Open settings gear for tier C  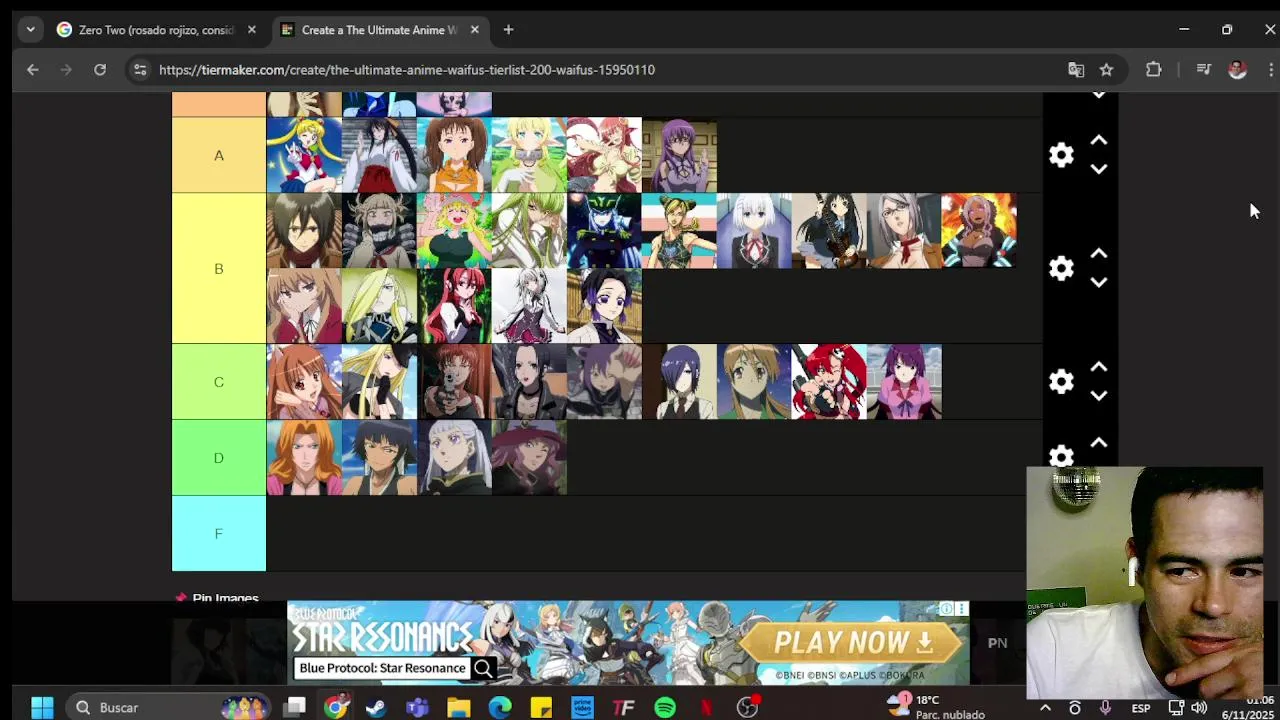pyautogui.click(x=1061, y=381)
